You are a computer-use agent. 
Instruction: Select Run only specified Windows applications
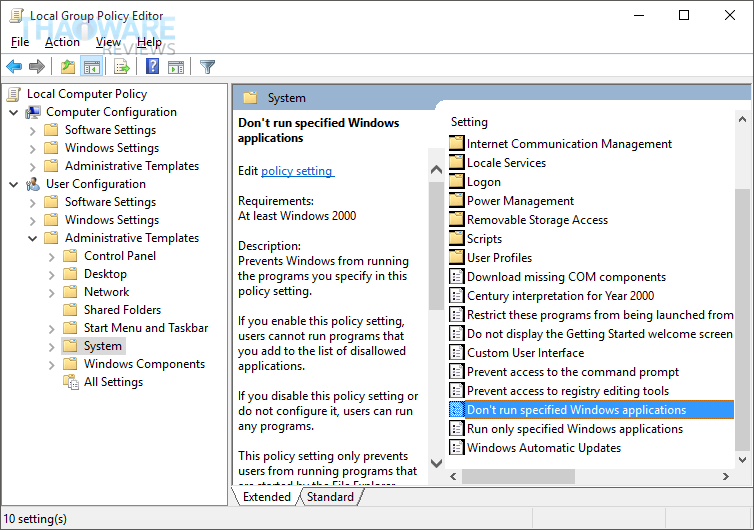(x=575, y=429)
